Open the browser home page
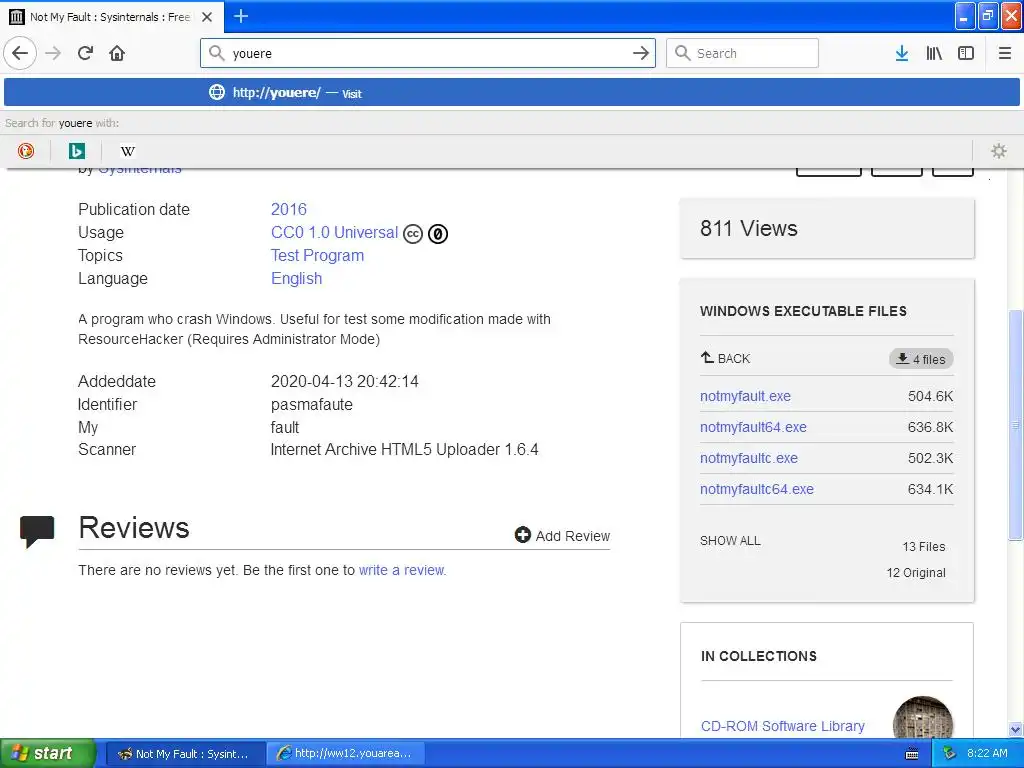Image resolution: width=1024 pixels, height=768 pixels. (x=117, y=53)
